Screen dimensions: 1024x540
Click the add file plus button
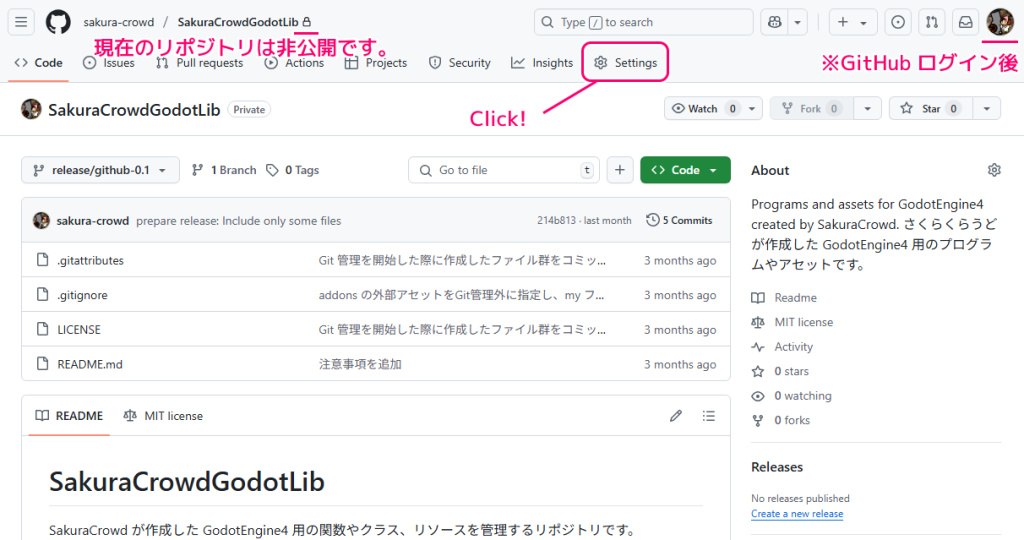pos(620,170)
